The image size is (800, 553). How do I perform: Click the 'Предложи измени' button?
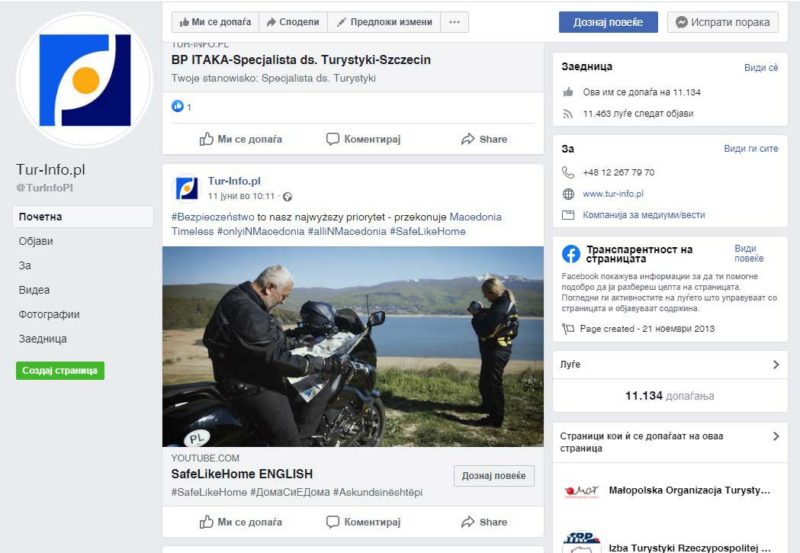pyautogui.click(x=384, y=22)
